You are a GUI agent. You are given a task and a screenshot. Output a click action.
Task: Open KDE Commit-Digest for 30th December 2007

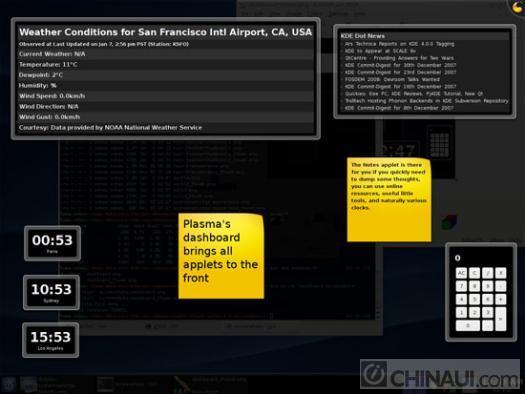[400, 65]
